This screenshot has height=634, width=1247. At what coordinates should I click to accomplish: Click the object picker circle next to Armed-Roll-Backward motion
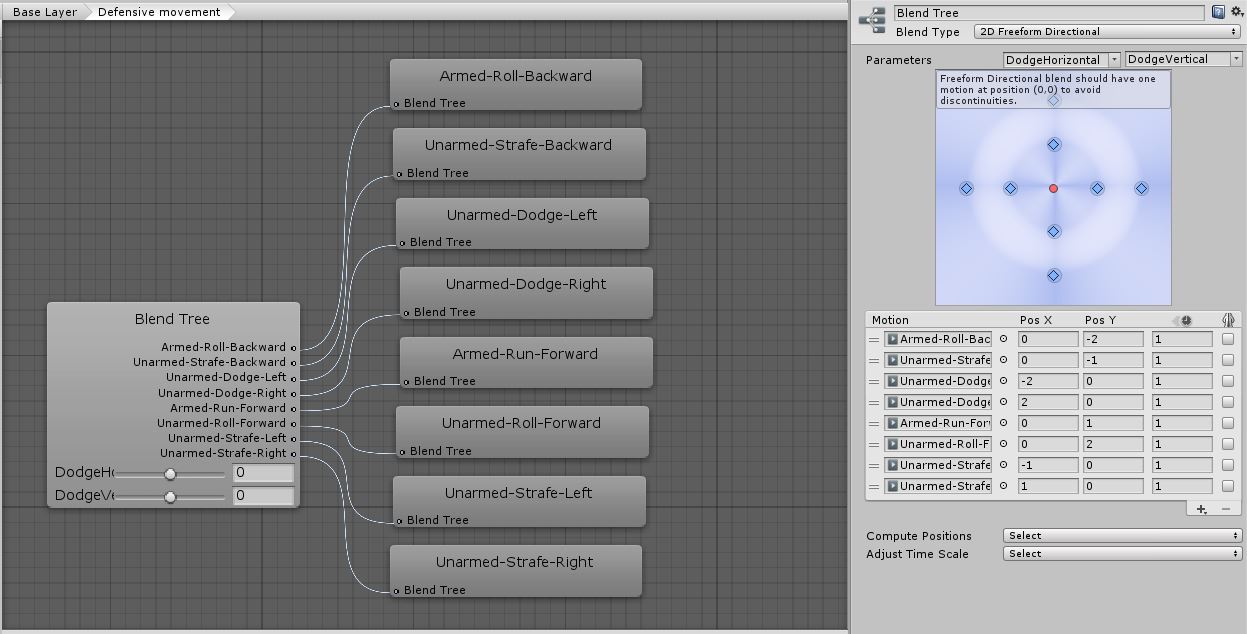(1003, 338)
